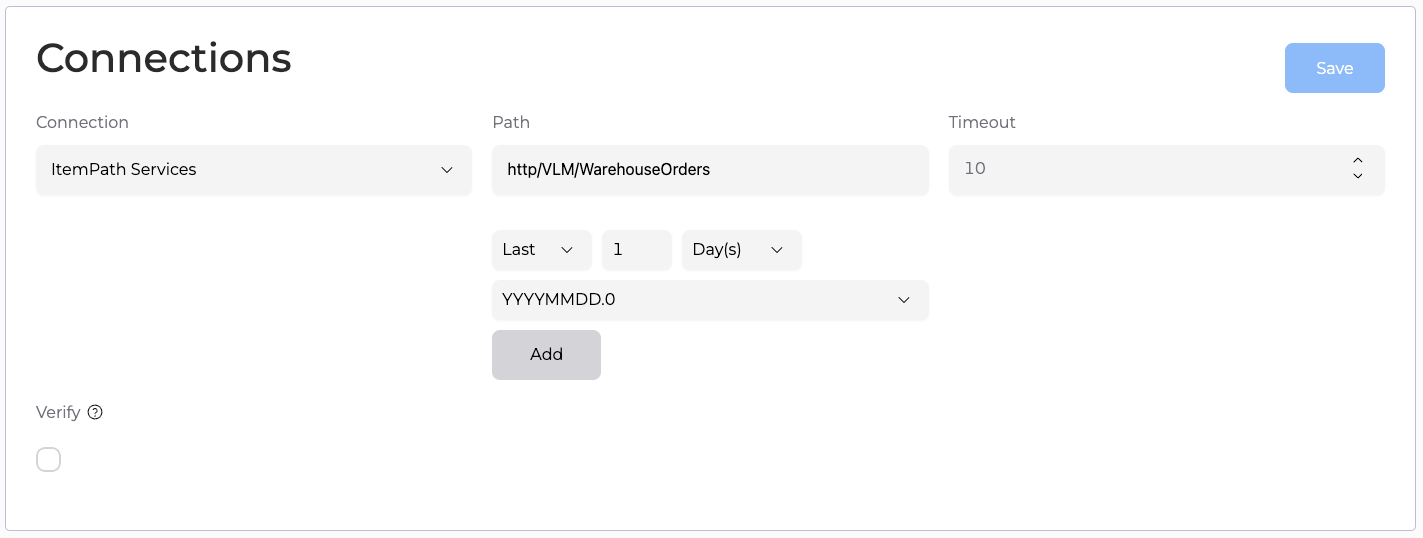Select the quantity field showing 1
Viewport: 1423px width, 538px height.
click(636, 250)
